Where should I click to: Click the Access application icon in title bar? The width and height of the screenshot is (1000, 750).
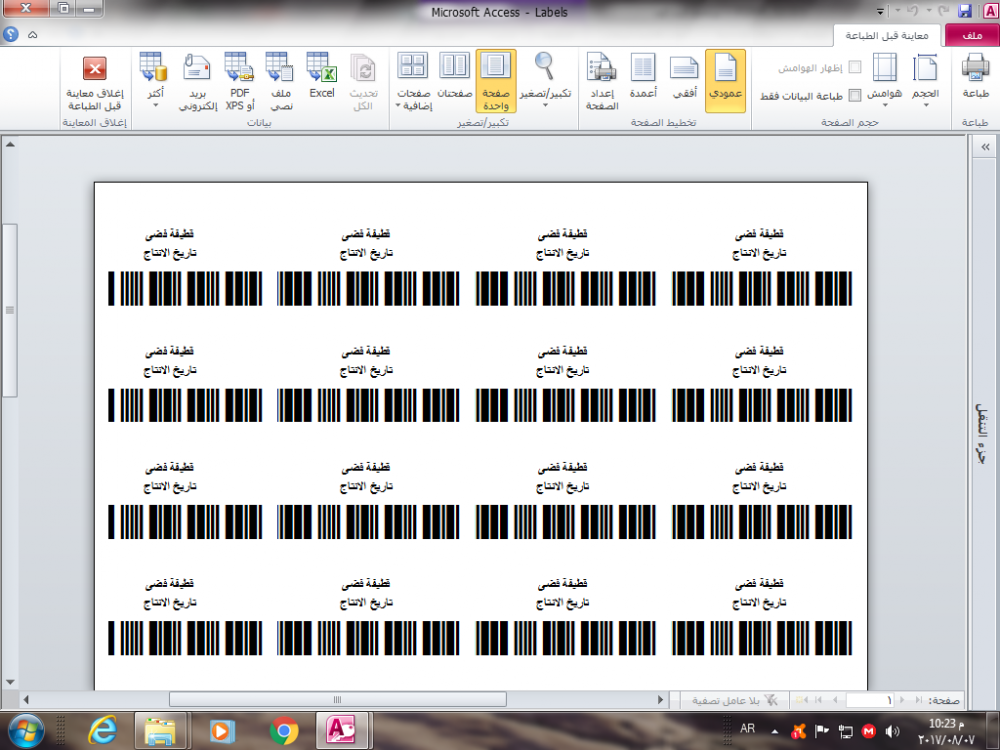990,11
